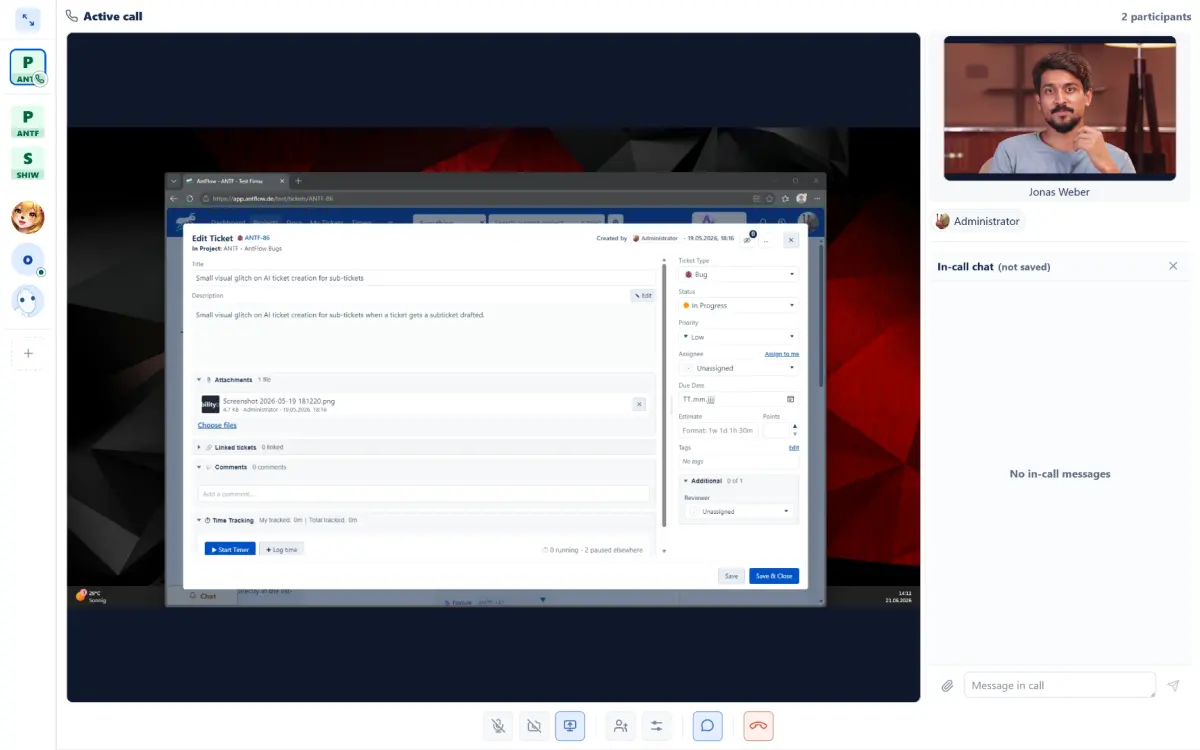This screenshot has height=750, width=1200.
Task: Hang up with the red phone button
Action: (x=758, y=726)
